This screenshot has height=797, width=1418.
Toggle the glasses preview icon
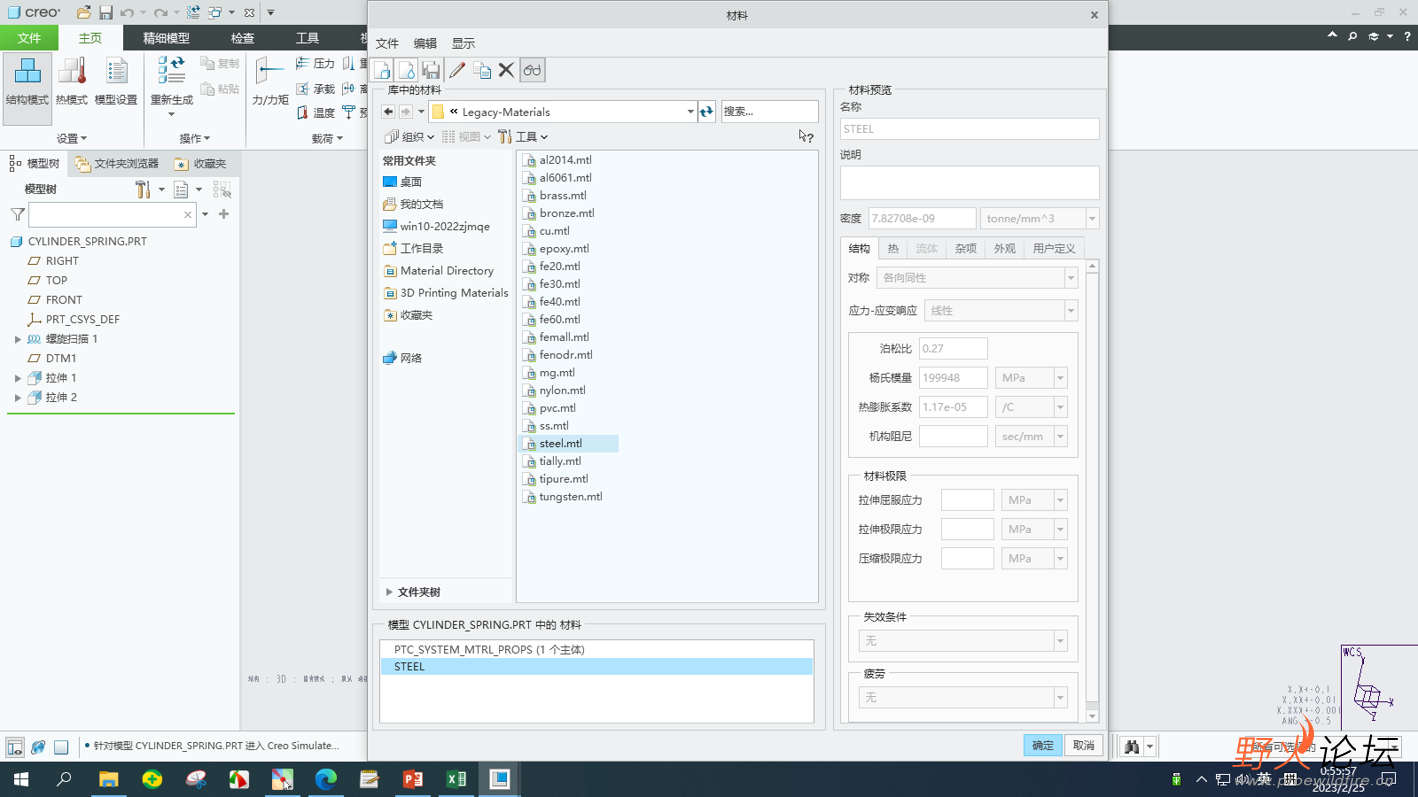[x=532, y=70]
